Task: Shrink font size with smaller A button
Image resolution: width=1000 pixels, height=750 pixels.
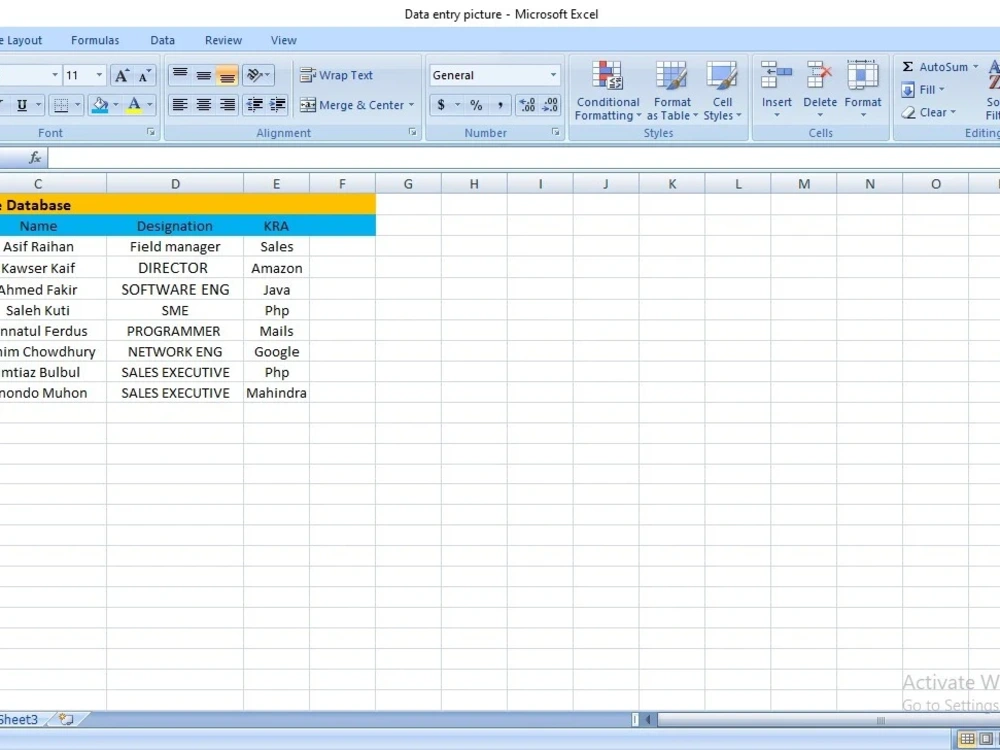Action: click(145, 75)
